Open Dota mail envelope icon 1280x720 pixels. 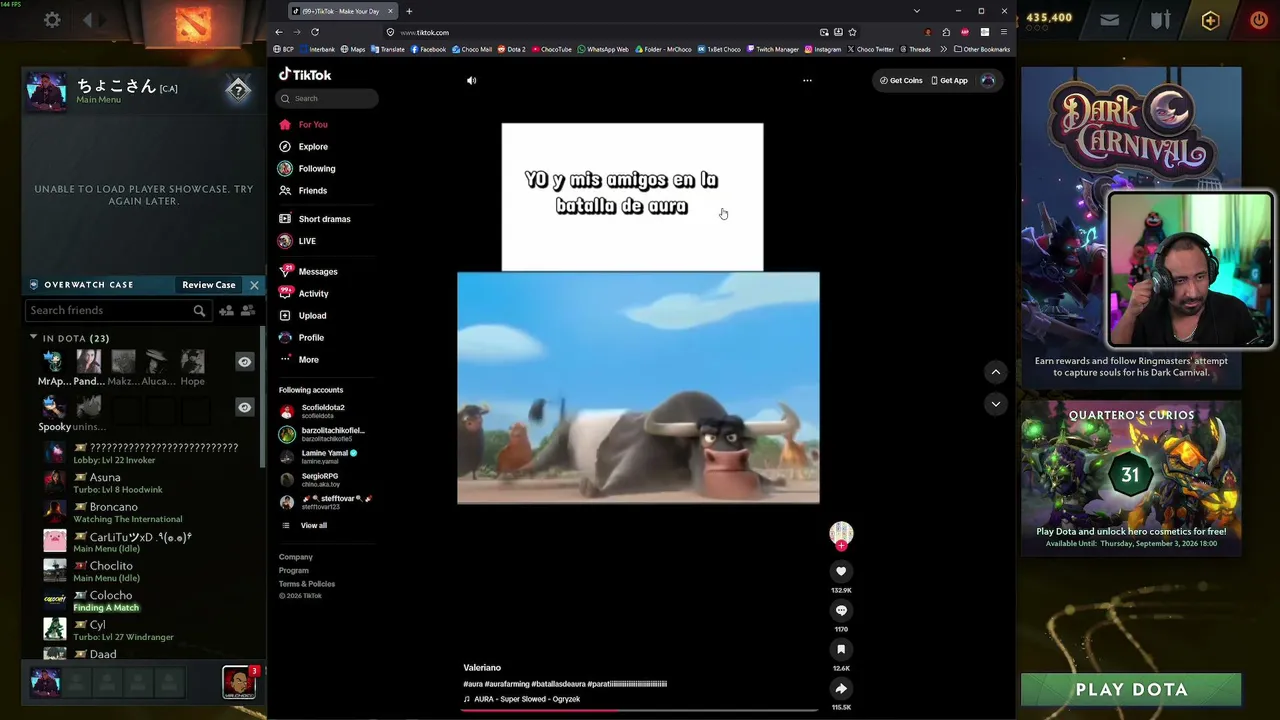1110,19
